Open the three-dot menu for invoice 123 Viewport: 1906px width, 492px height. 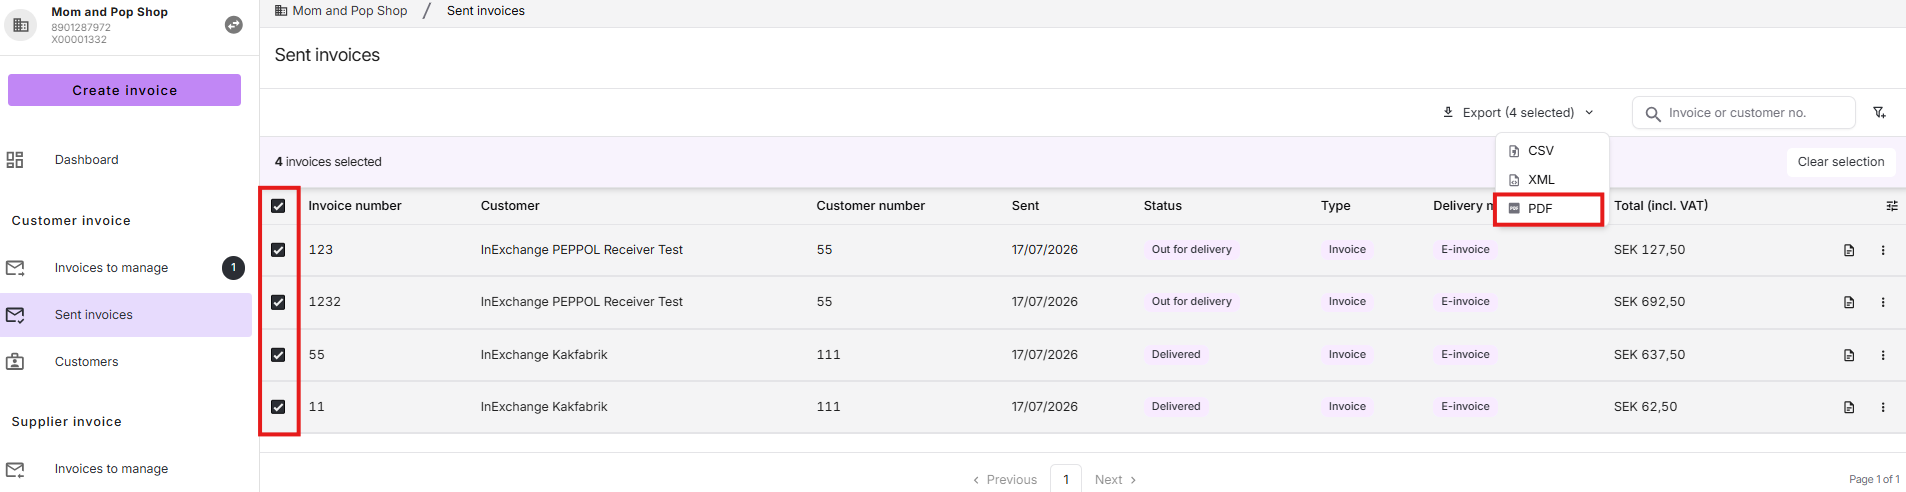tap(1883, 250)
